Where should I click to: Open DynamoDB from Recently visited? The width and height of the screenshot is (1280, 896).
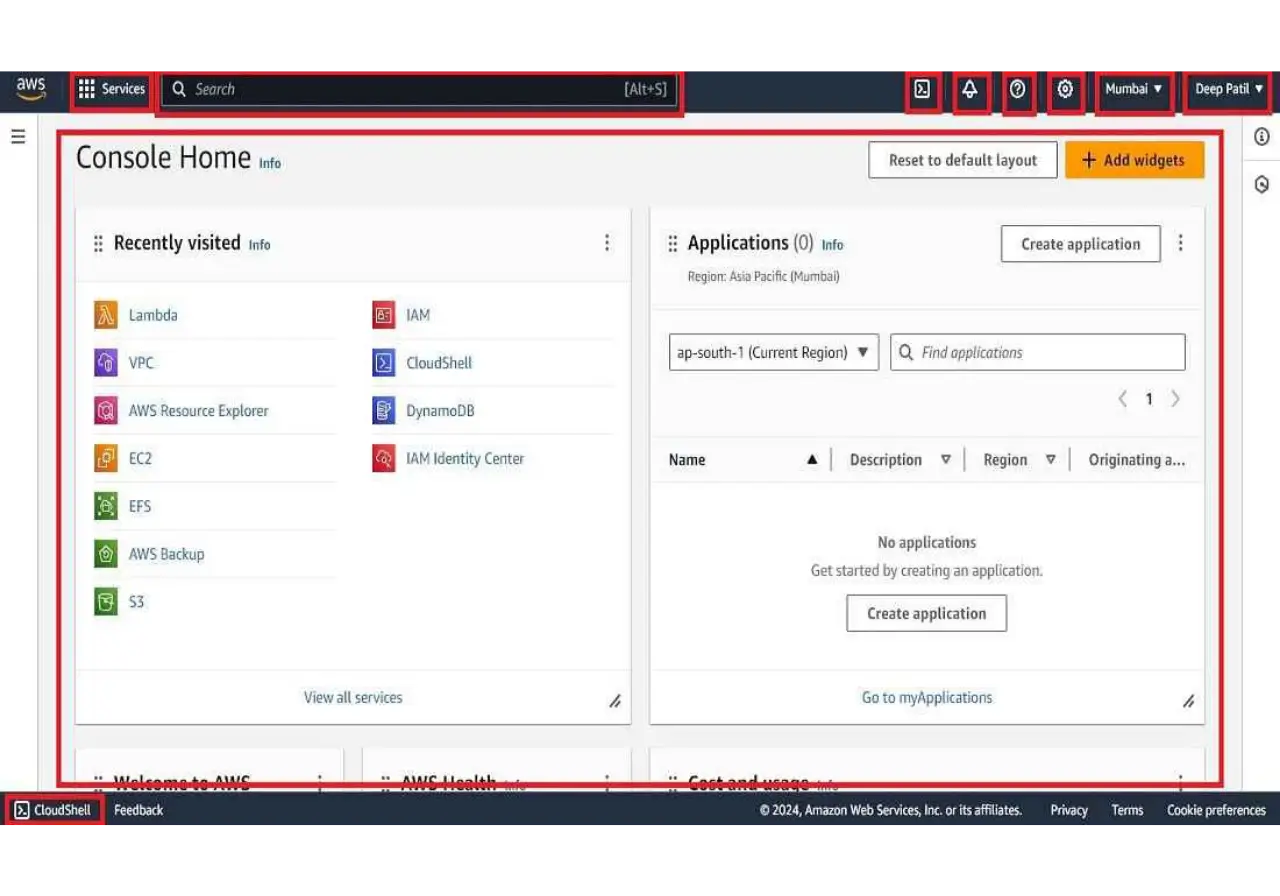pos(439,411)
